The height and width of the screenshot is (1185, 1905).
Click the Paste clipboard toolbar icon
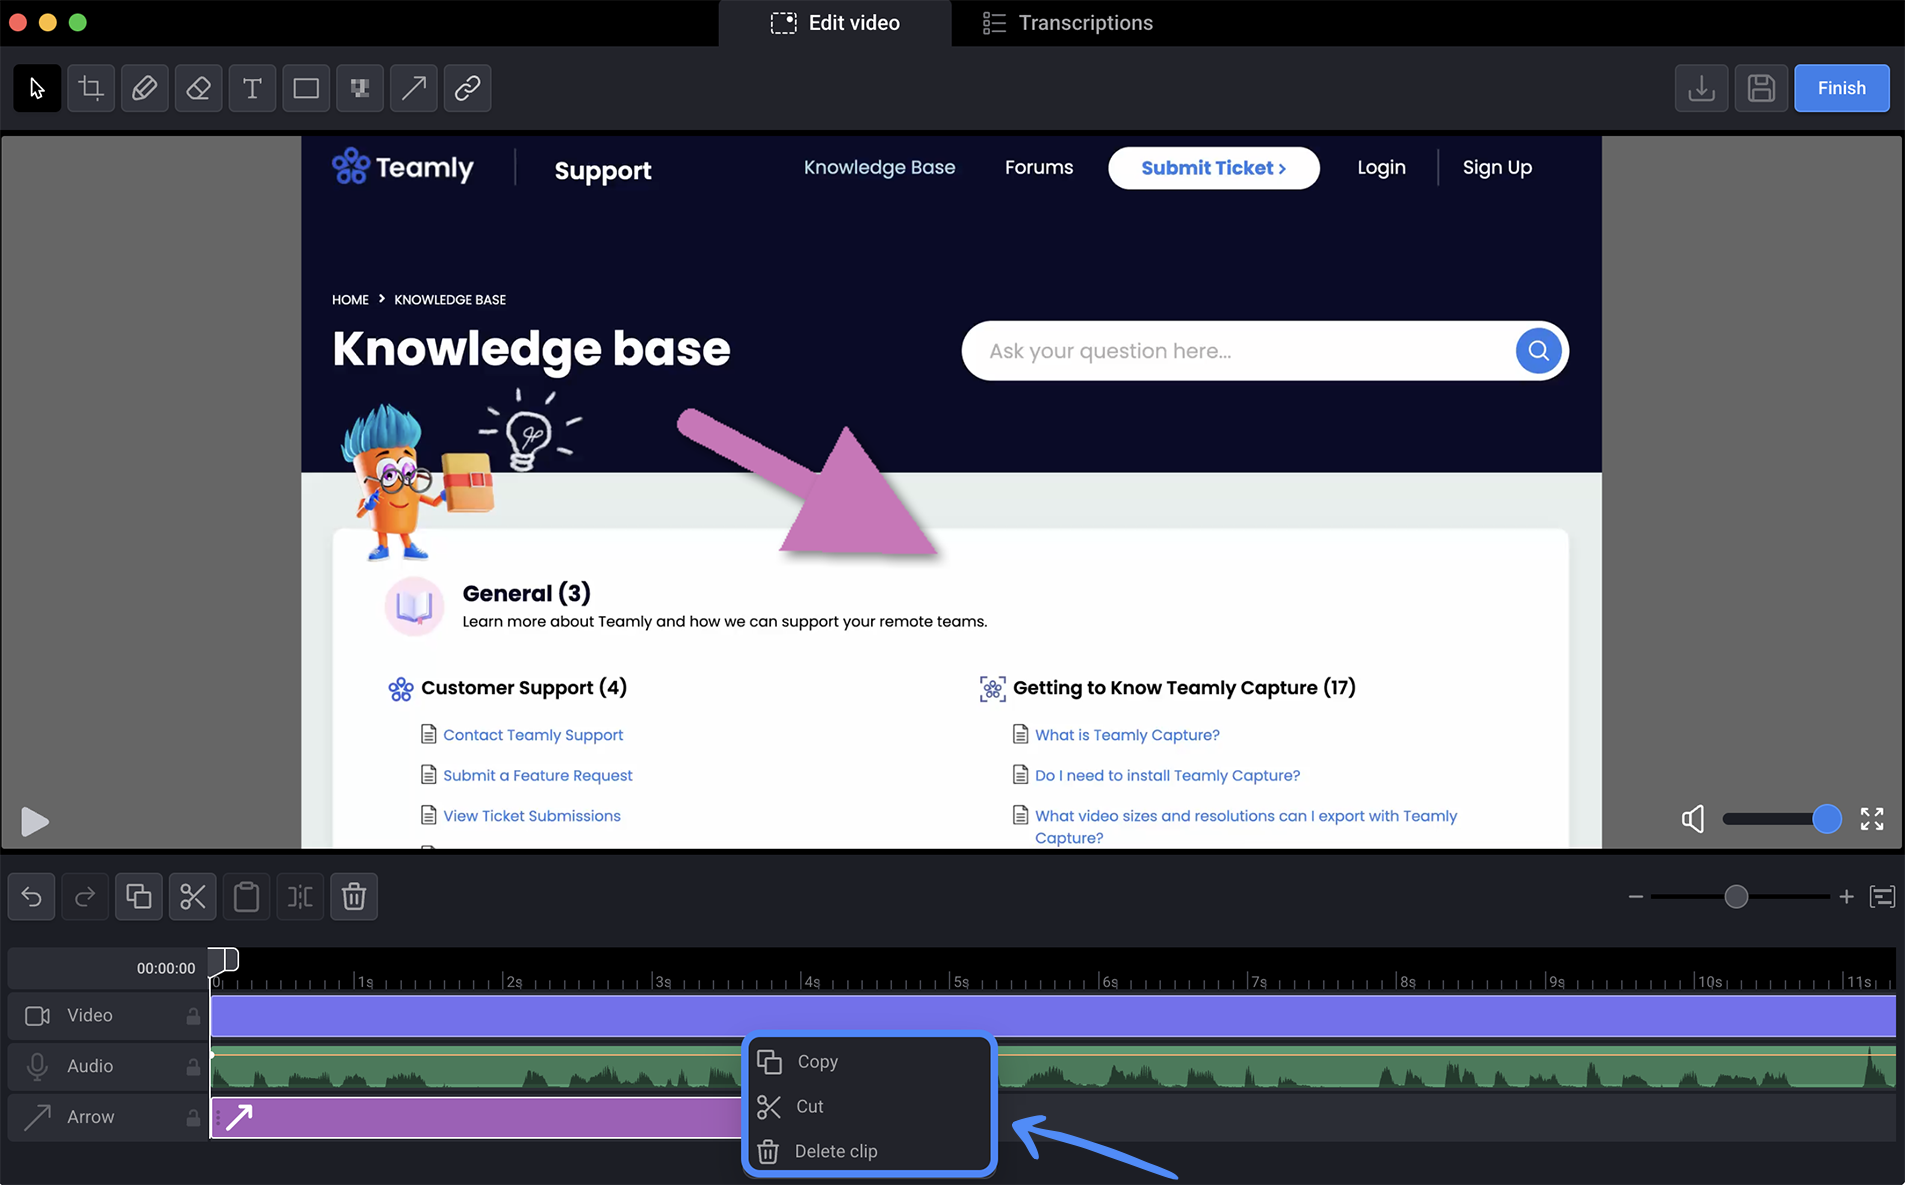[x=246, y=896]
